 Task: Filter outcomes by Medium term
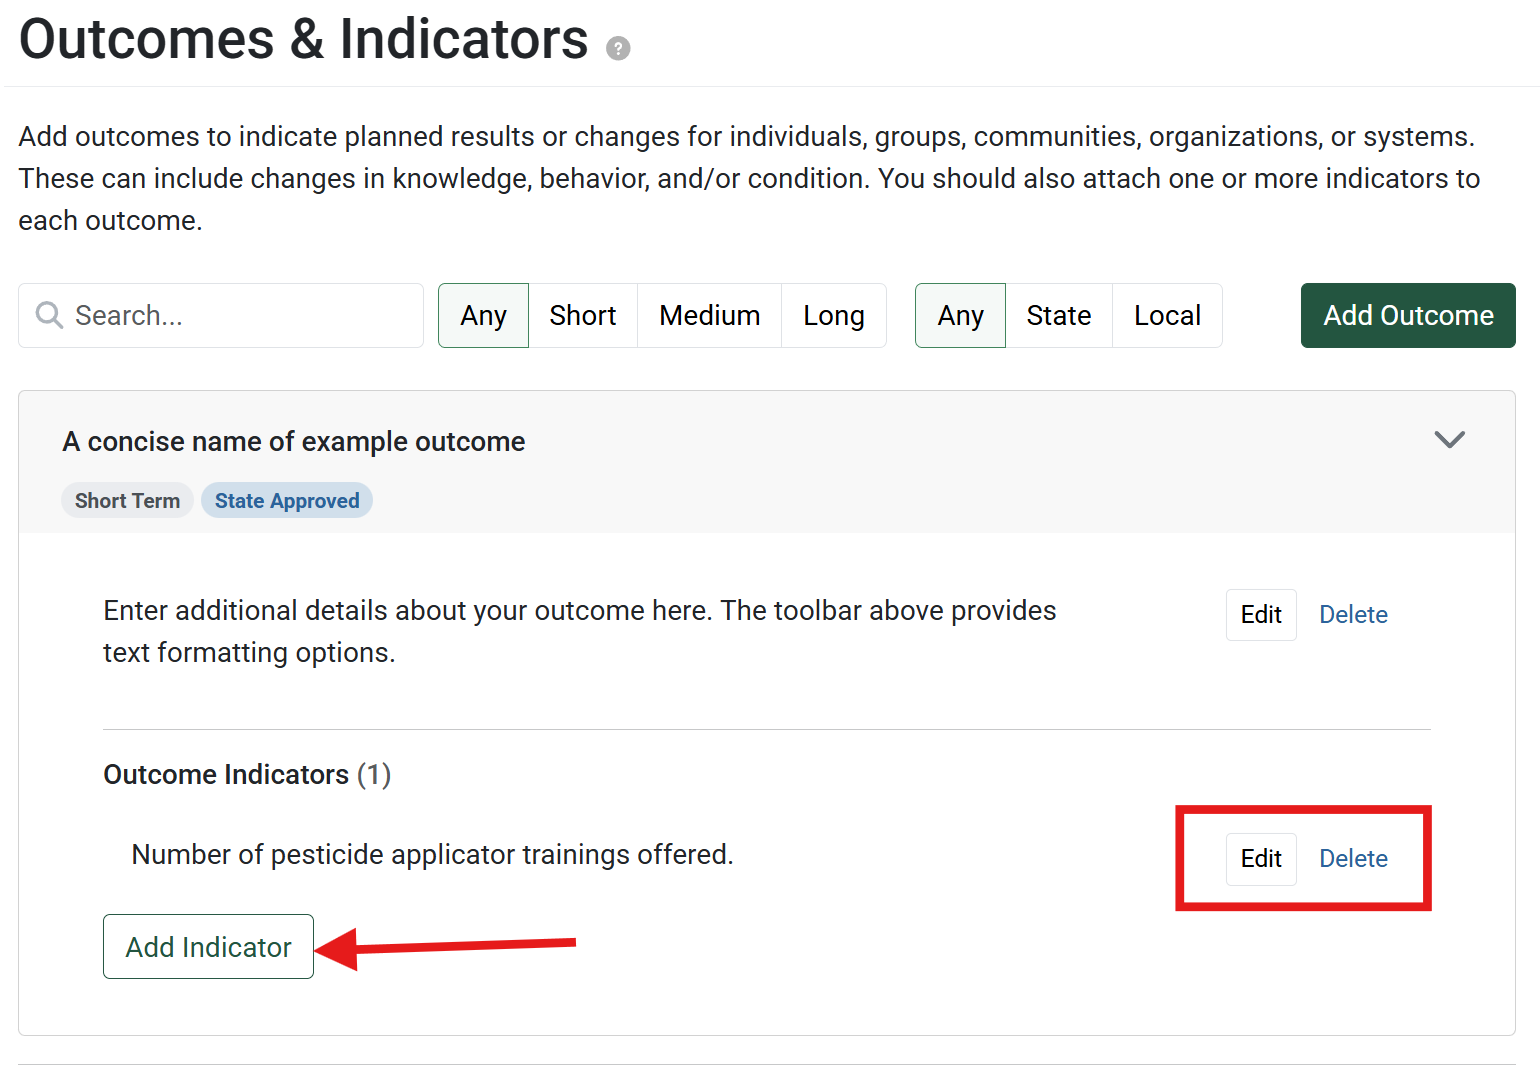(x=709, y=316)
